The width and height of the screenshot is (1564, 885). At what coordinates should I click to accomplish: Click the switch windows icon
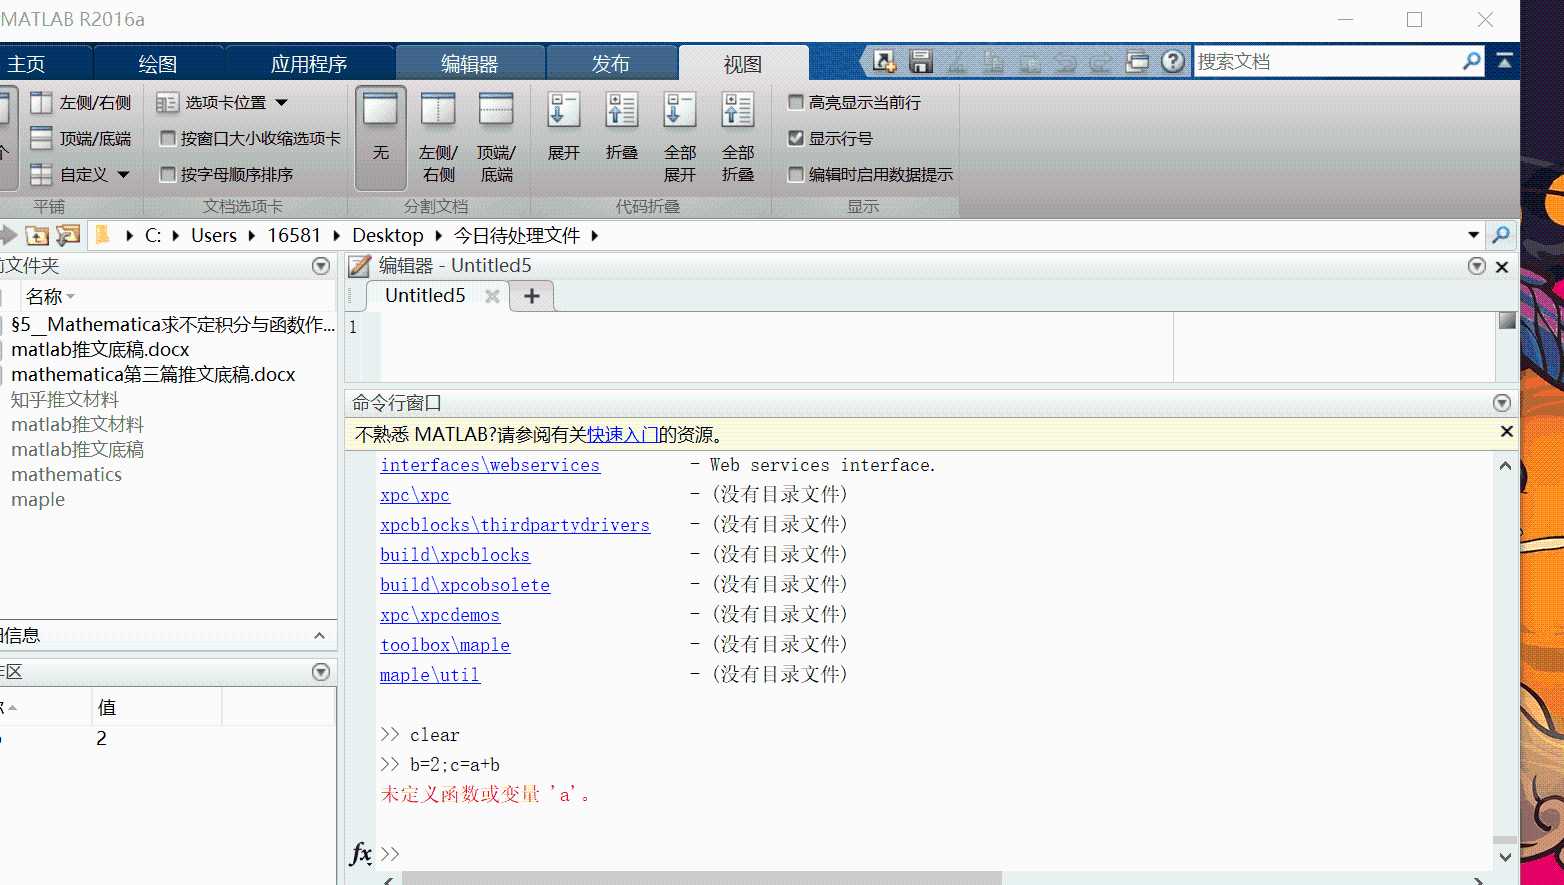click(1137, 62)
